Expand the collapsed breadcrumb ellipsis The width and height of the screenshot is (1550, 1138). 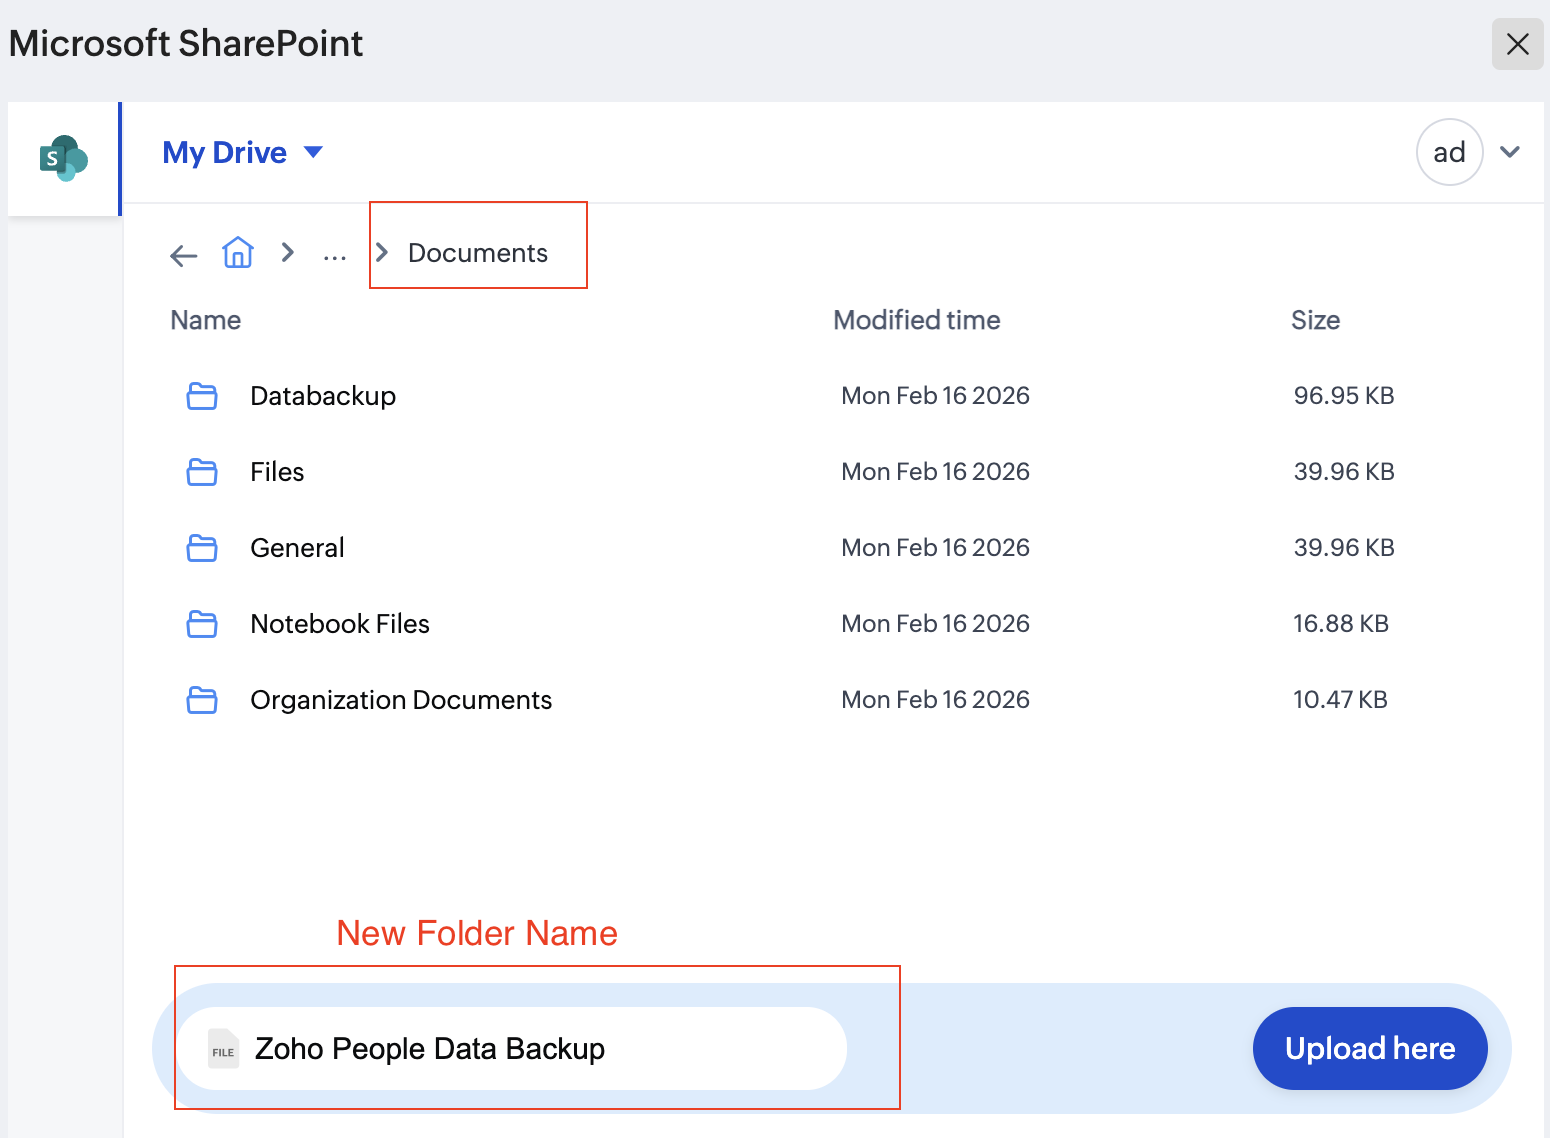click(x=334, y=254)
